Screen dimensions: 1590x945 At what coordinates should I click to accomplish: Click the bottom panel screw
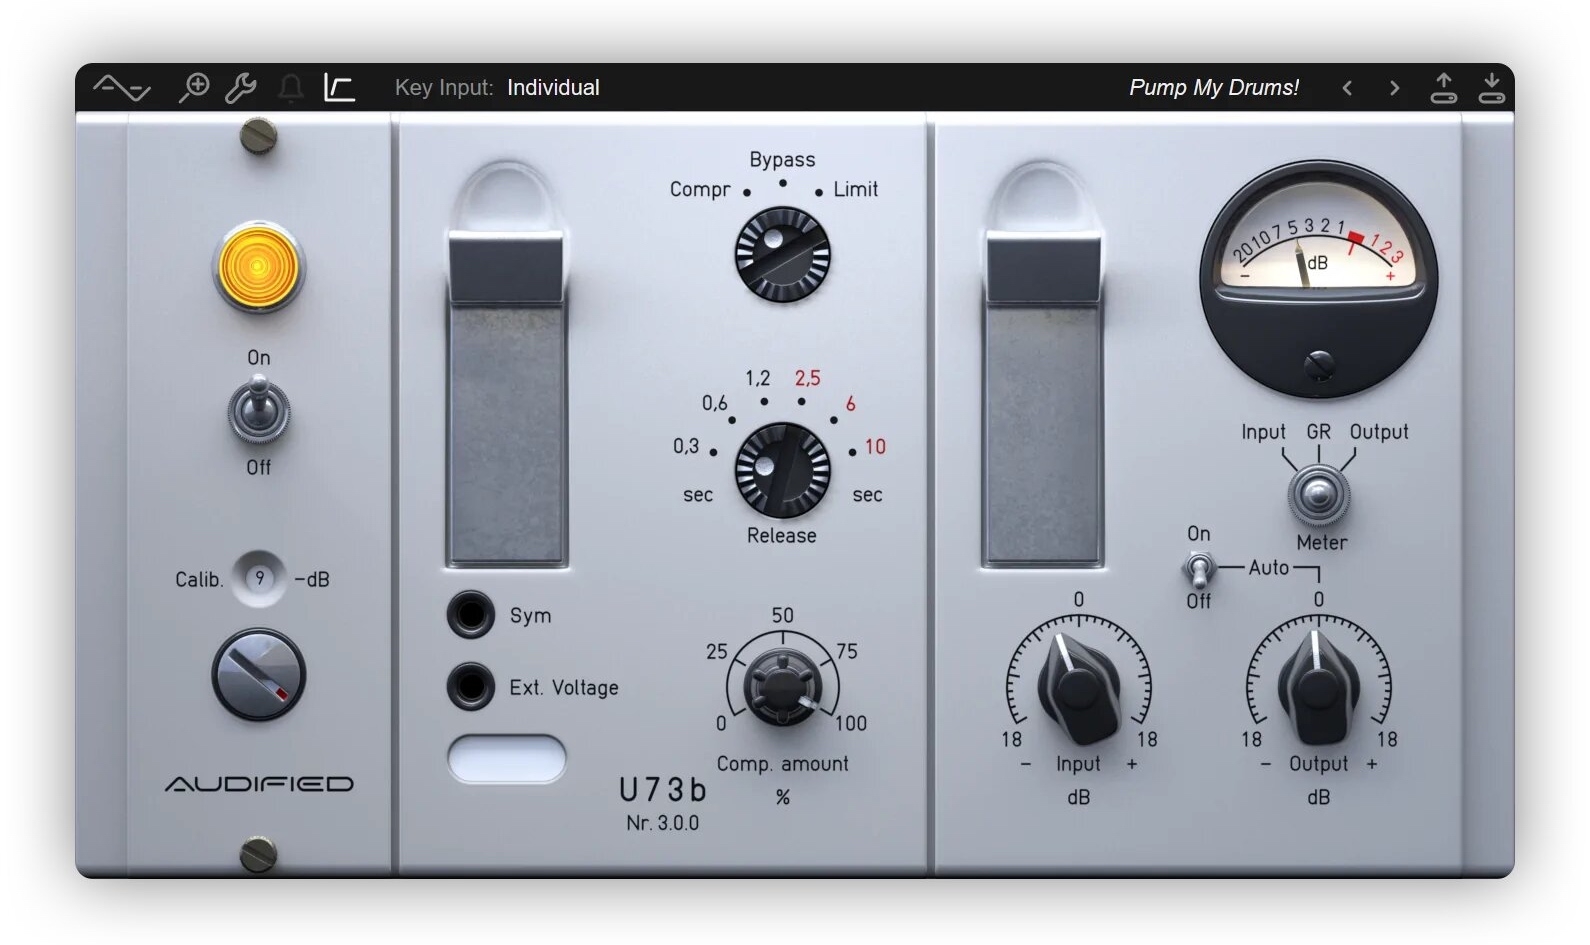tap(259, 855)
